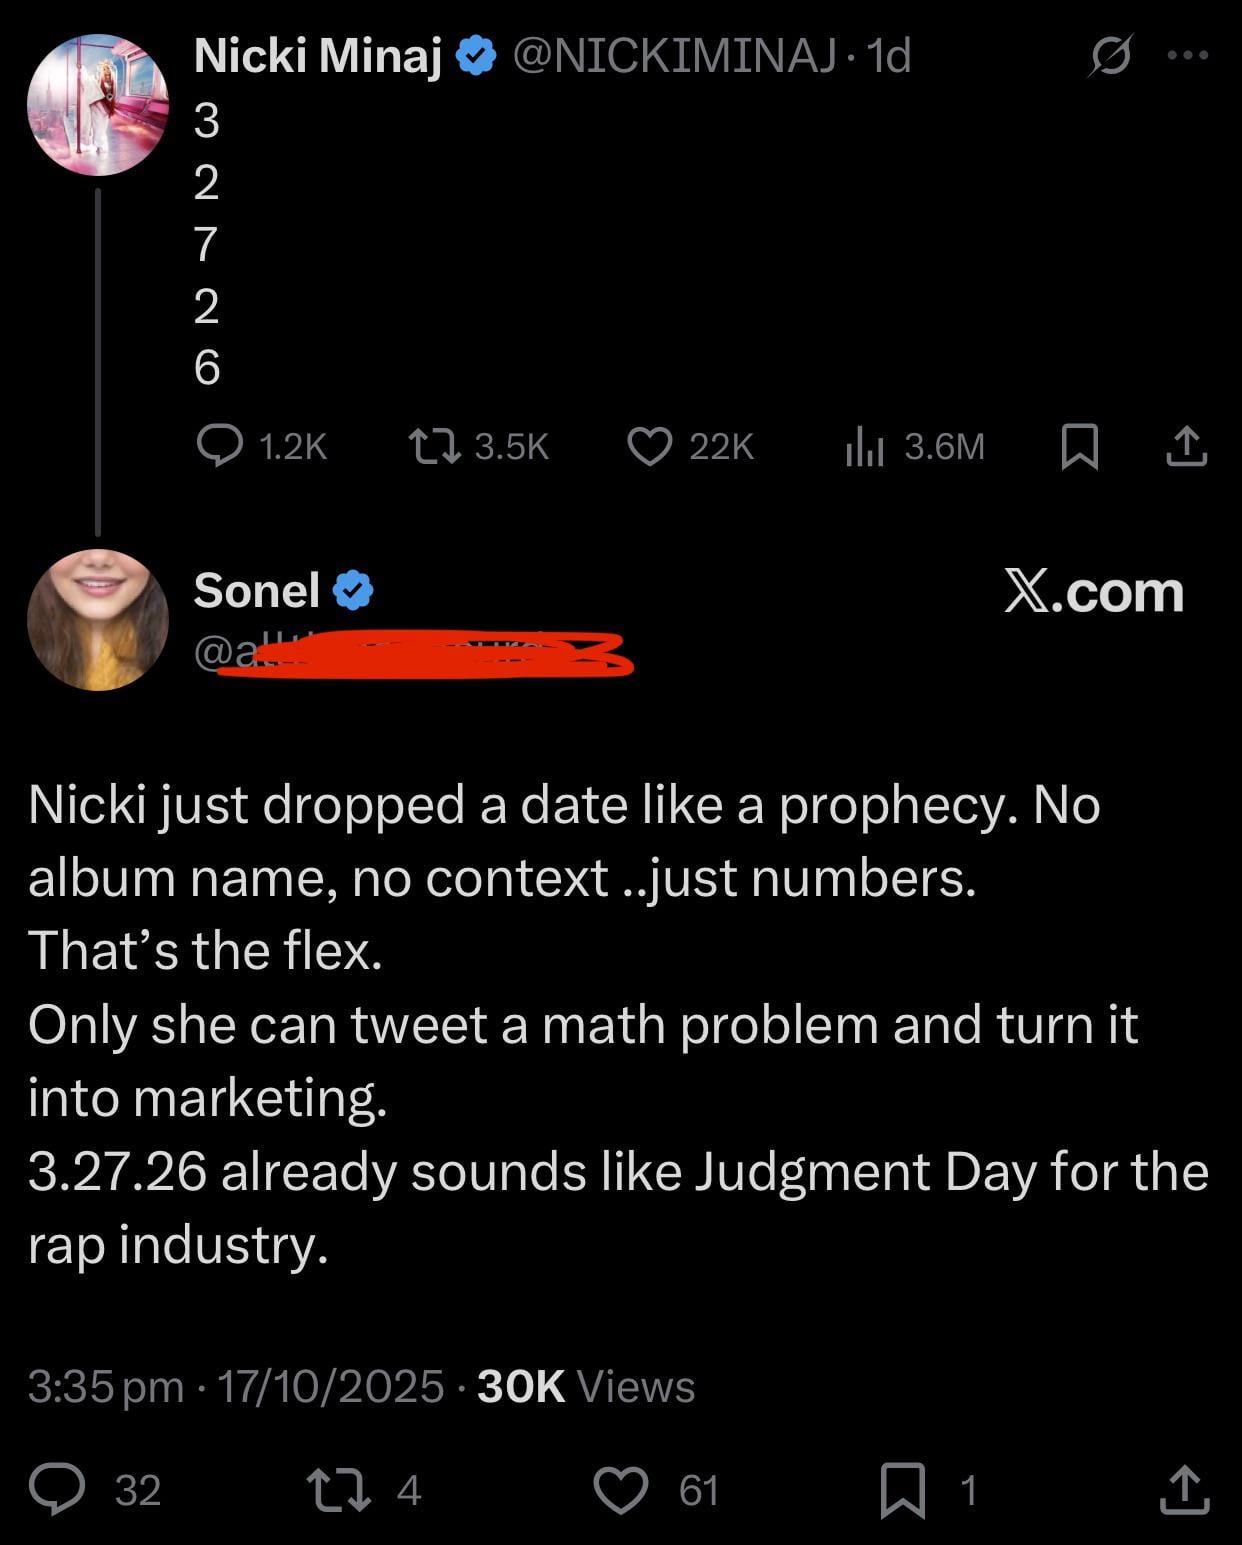This screenshot has height=1545, width=1242.
Task: Bookmark Nicki Minaj's numbers tweet
Action: click(x=1079, y=446)
